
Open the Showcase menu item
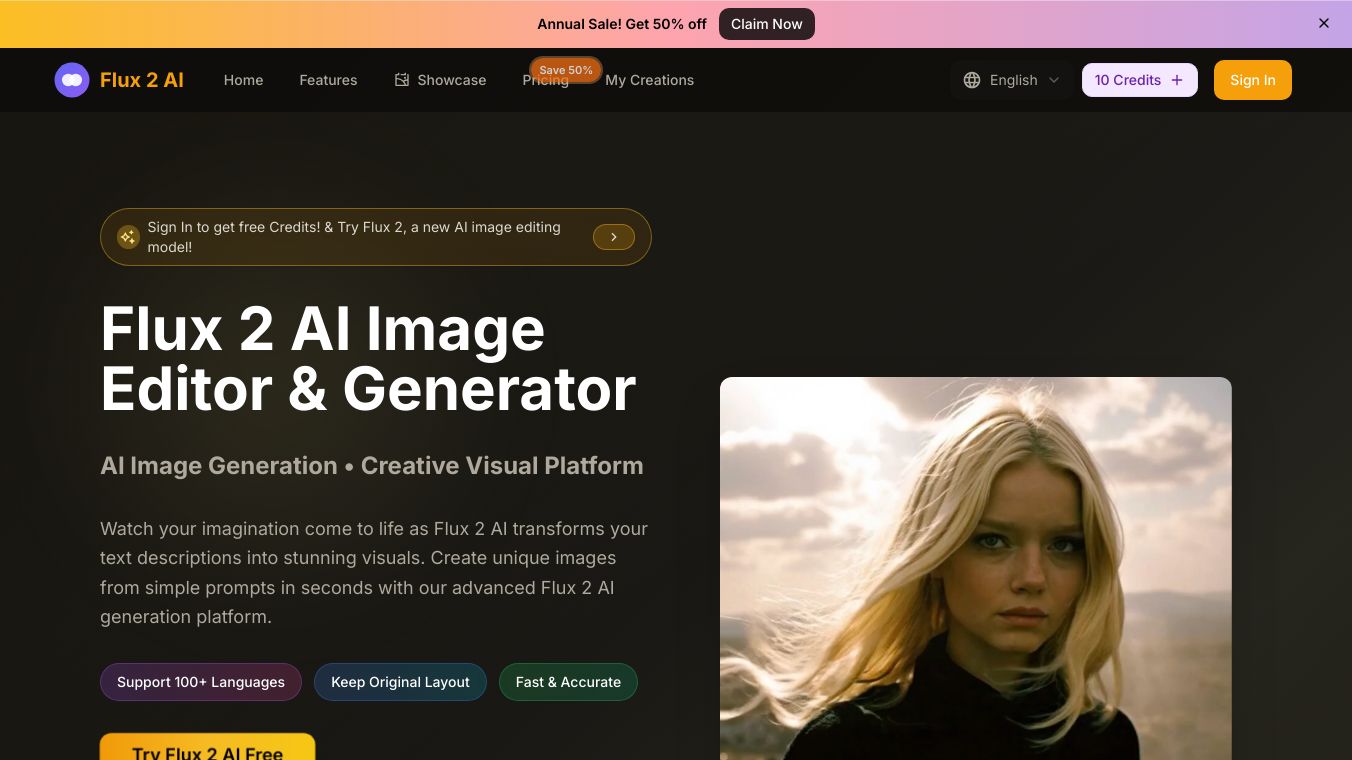[440, 80]
